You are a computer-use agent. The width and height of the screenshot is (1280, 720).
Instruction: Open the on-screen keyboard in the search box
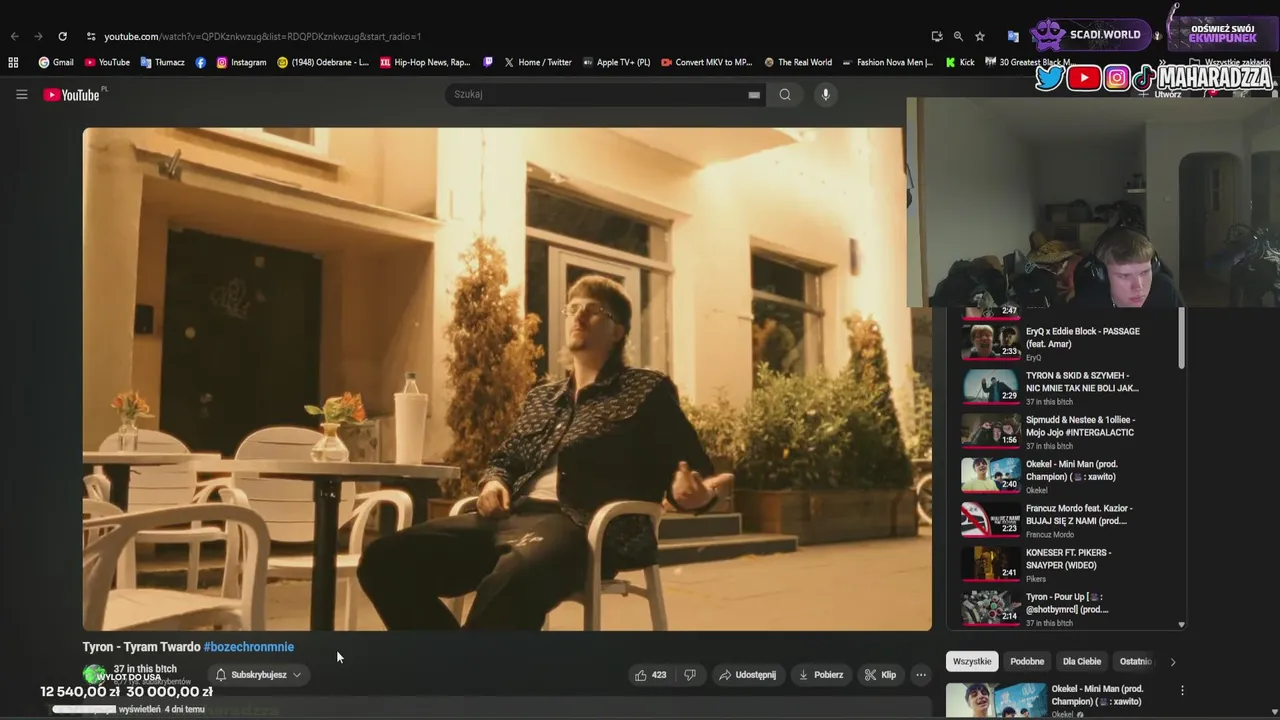click(754, 95)
